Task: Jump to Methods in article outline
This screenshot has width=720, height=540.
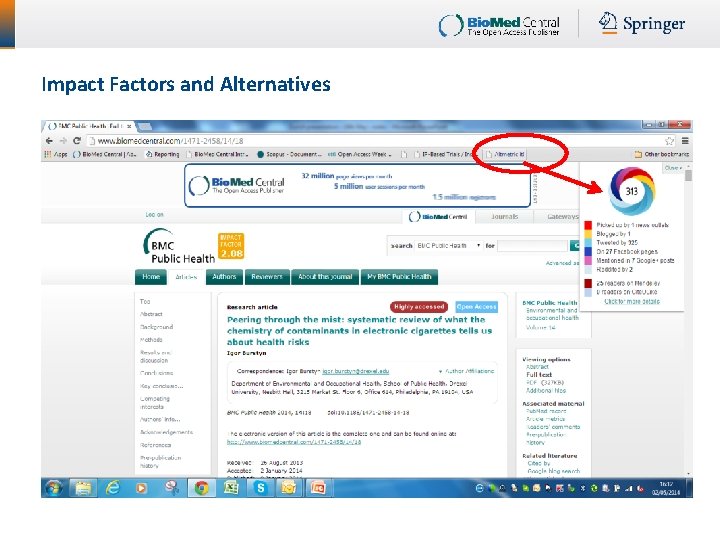Action: tap(151, 340)
